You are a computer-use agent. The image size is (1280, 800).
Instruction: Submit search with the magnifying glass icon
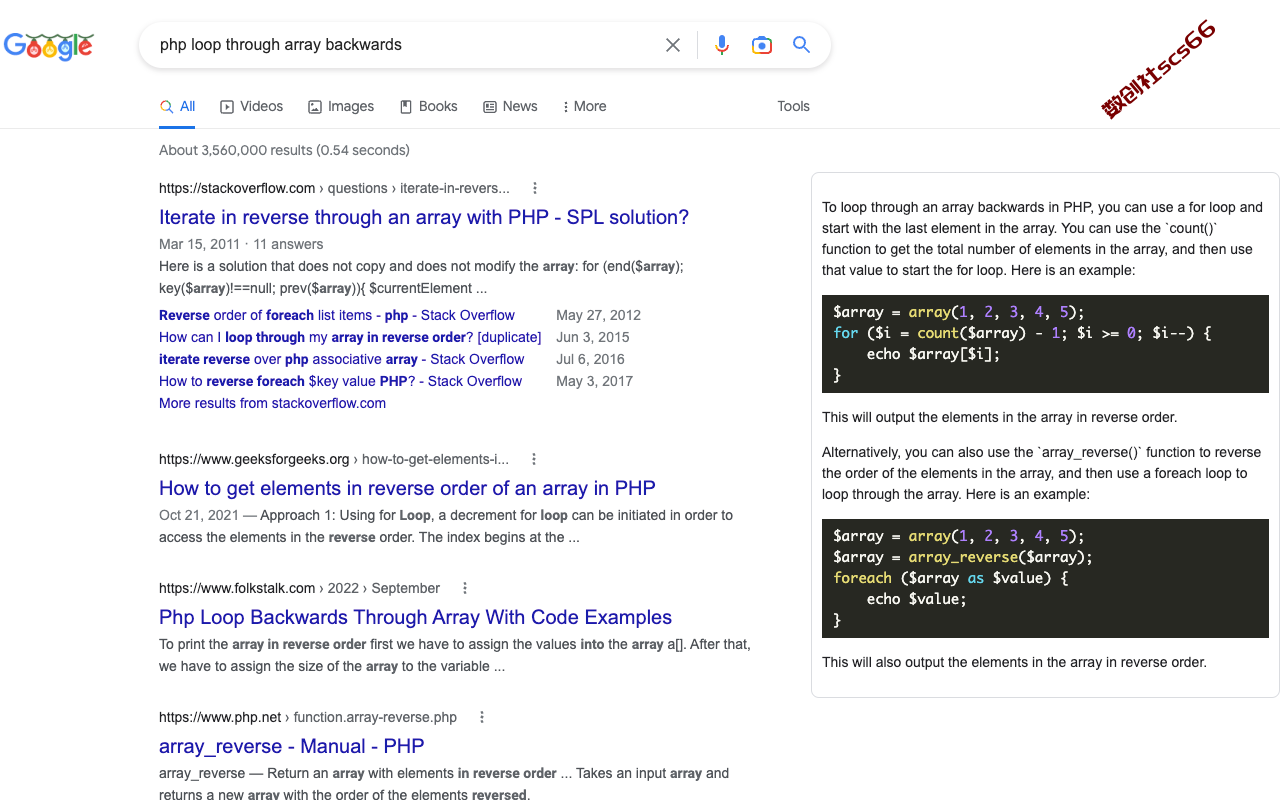point(801,45)
